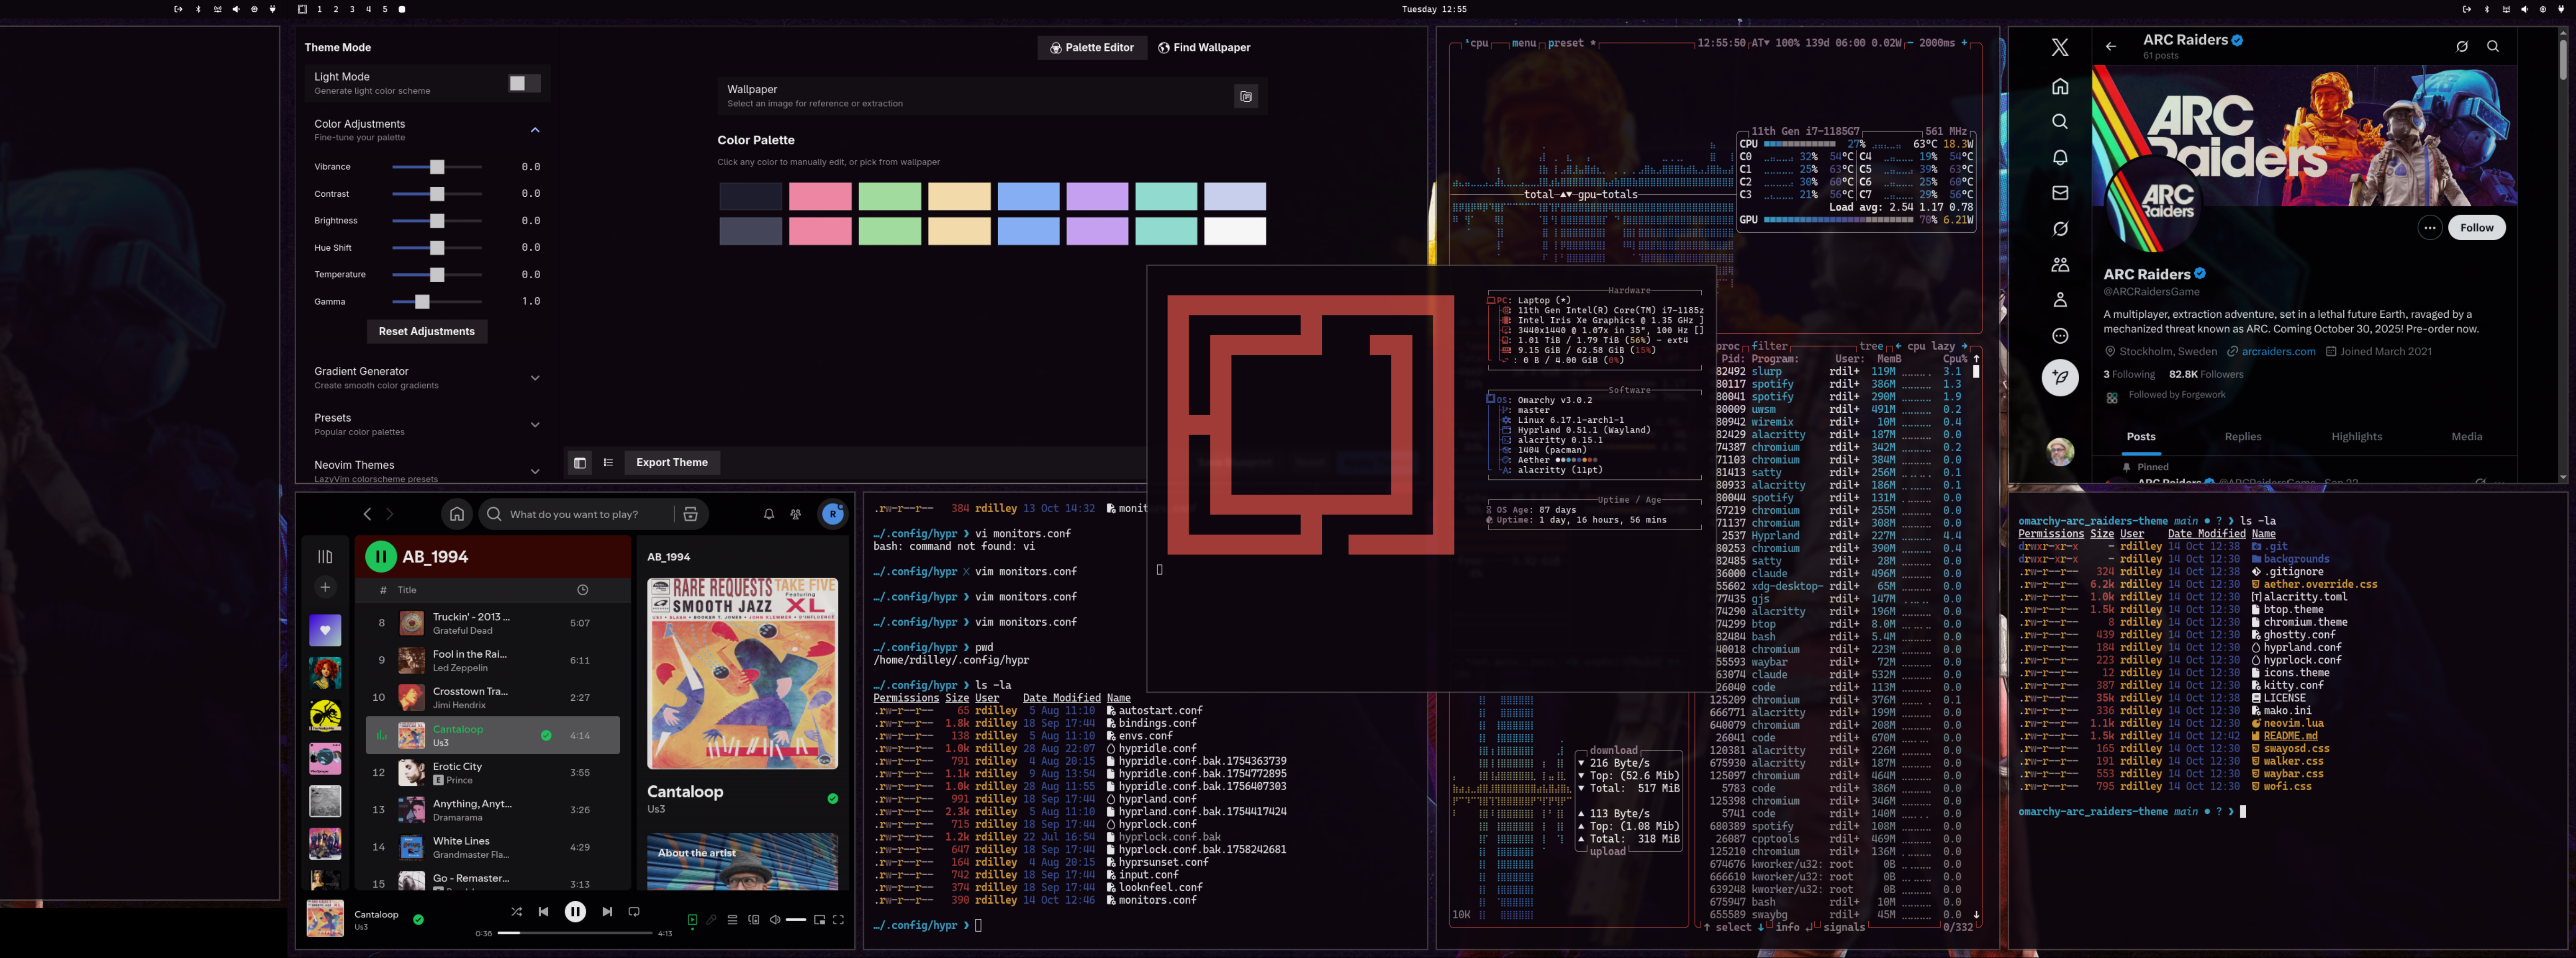Open the Liked Songs heart playlist
This screenshot has height=958, width=2576.
[x=325, y=630]
